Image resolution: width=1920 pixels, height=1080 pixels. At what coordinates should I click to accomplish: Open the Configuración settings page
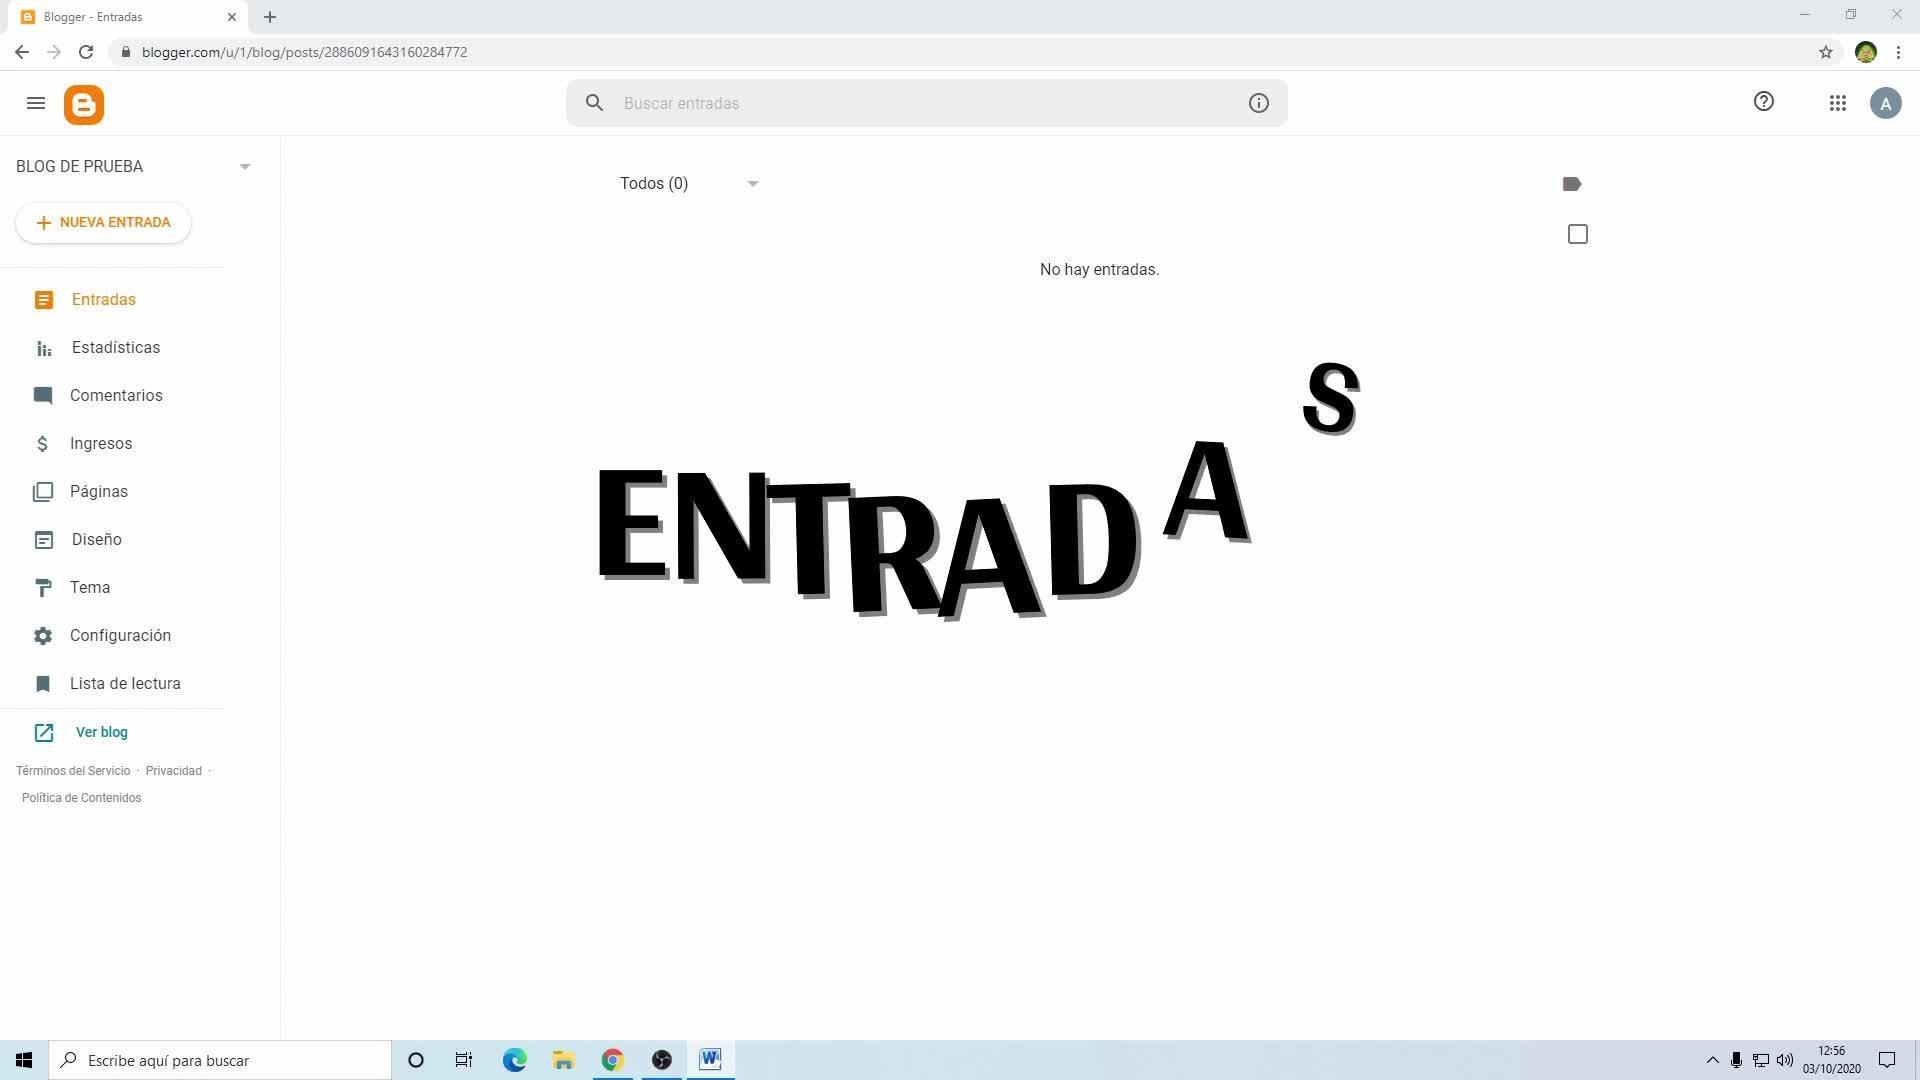[120, 635]
